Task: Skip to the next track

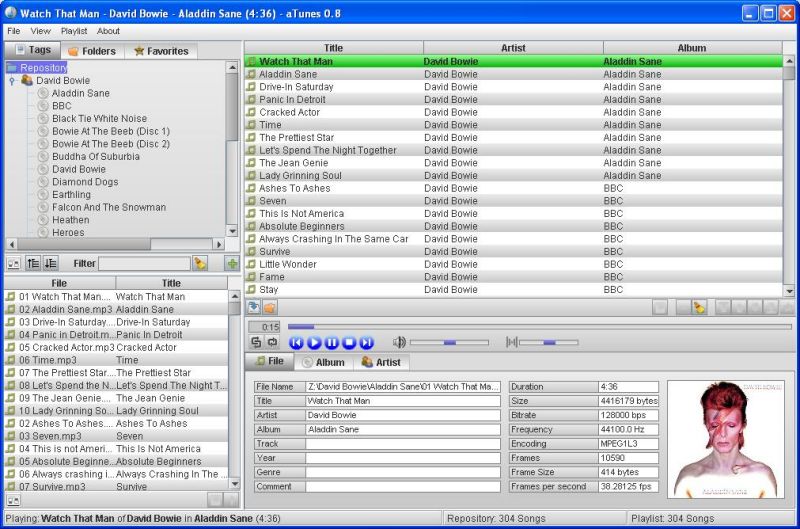Action: 367,343
